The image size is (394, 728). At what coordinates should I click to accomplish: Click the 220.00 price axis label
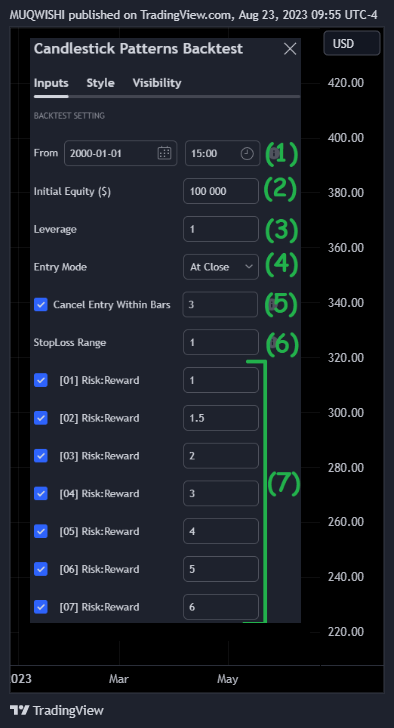346,632
